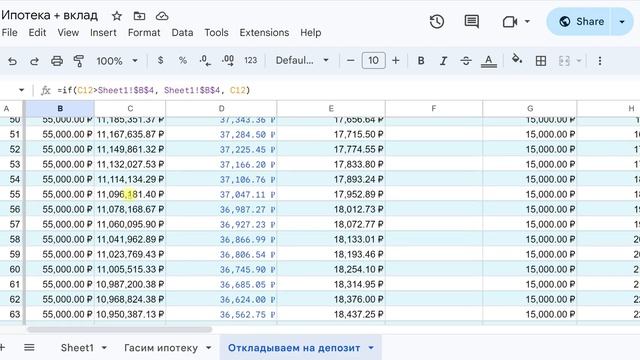Toggle strikethrough formatting

(x=466, y=61)
